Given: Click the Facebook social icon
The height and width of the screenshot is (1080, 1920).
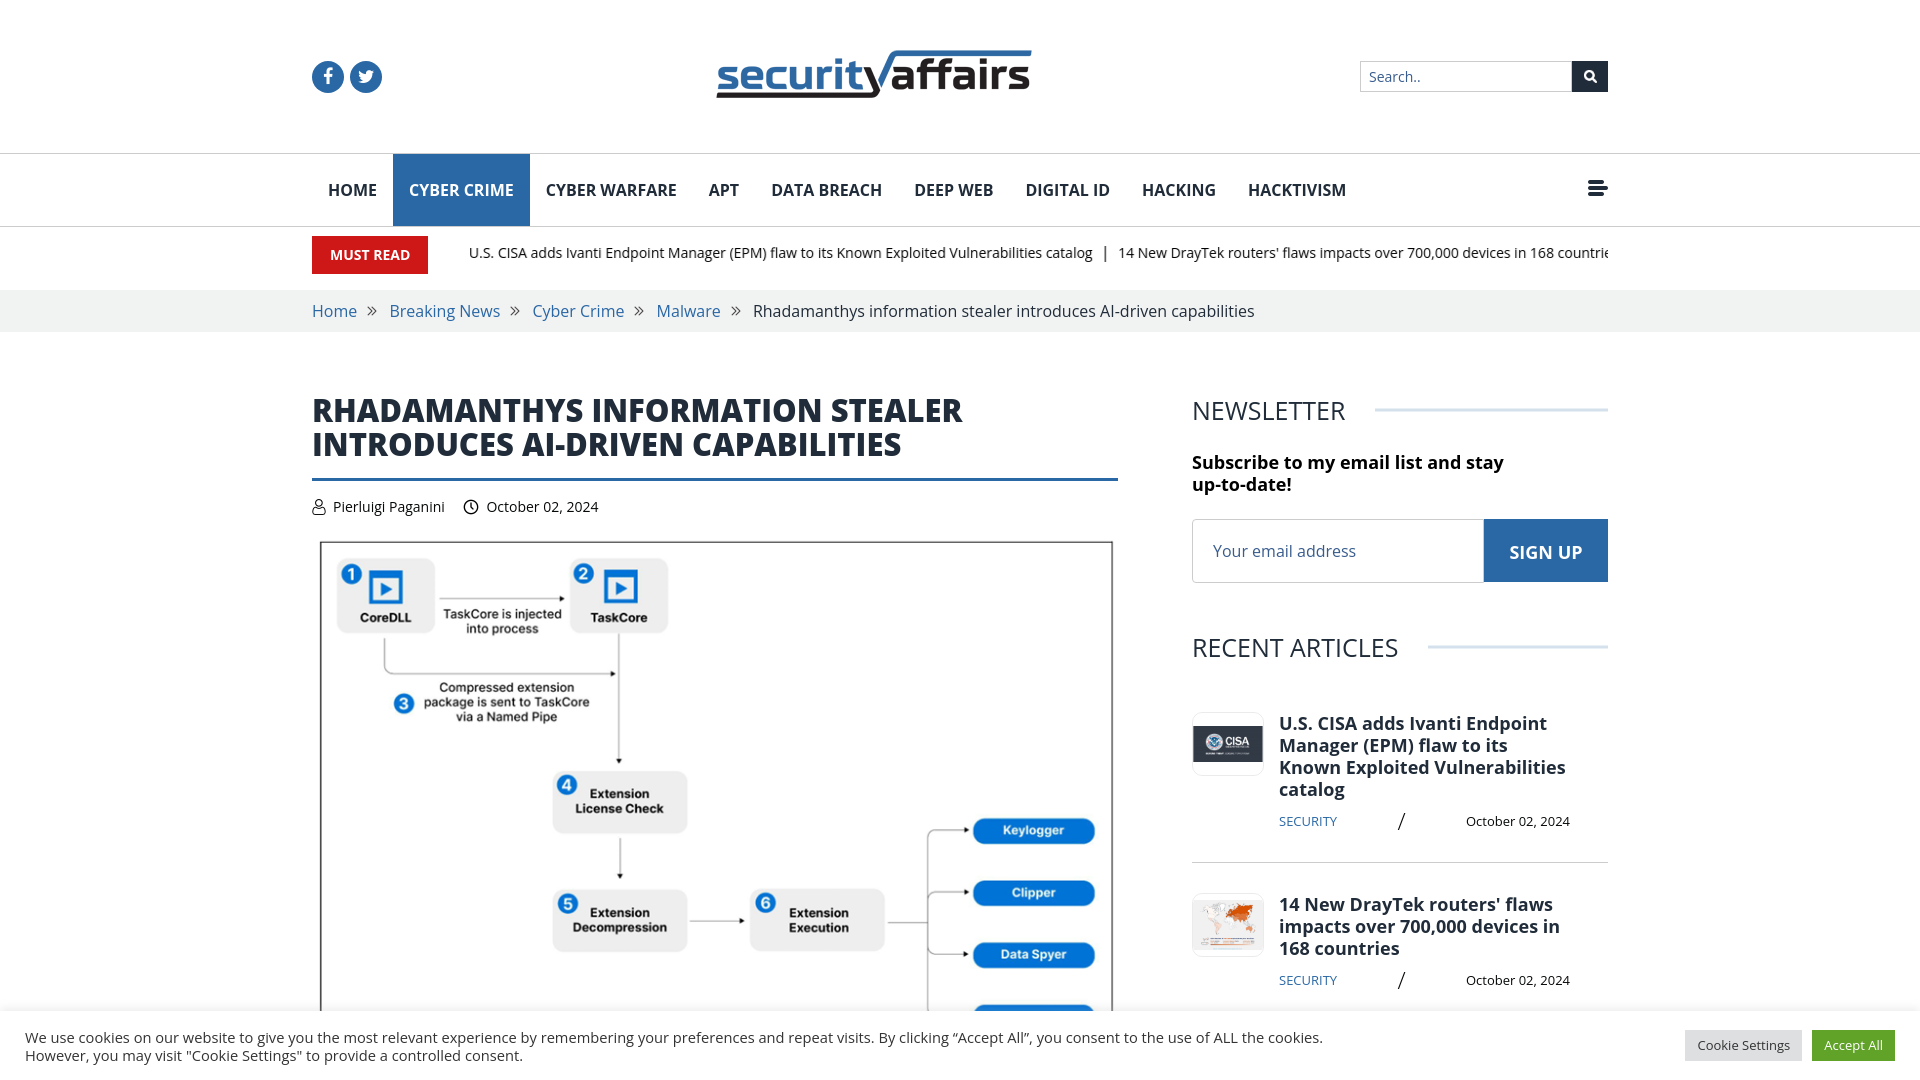Looking at the screenshot, I should point(327,76).
